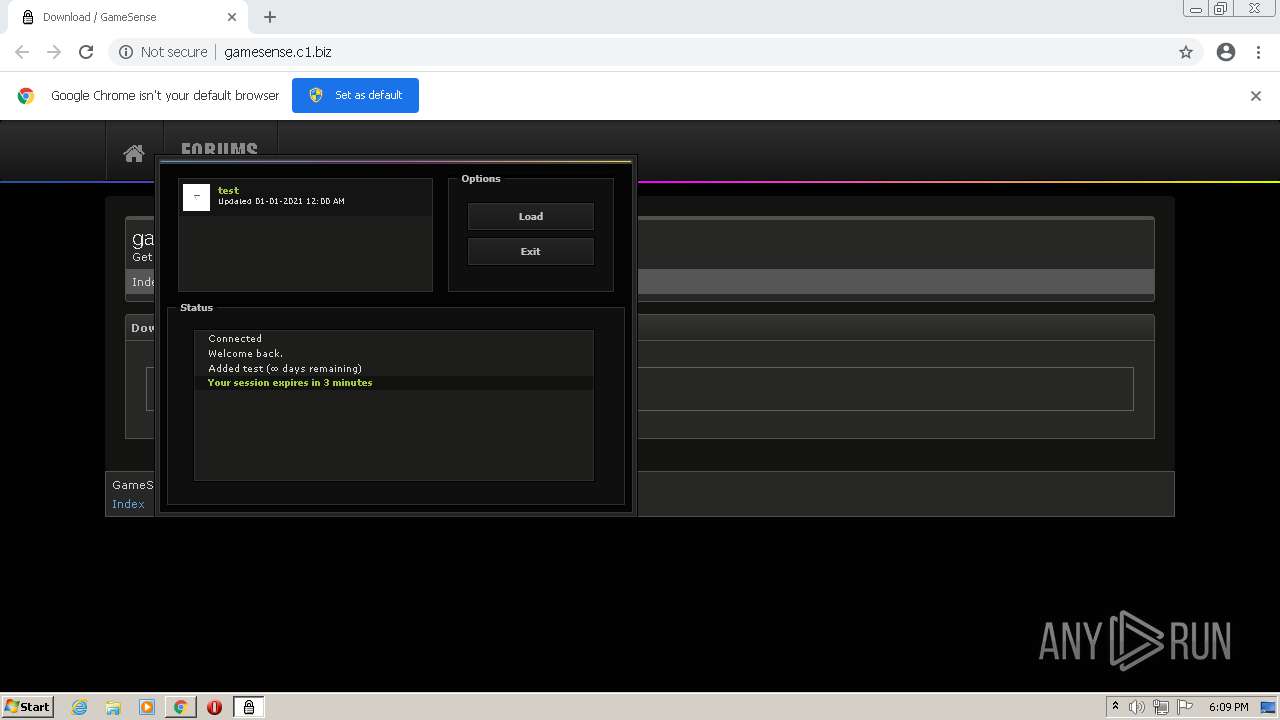Click the monitor icon at tray's end
This screenshot has width=1280, height=720.
1268,707
